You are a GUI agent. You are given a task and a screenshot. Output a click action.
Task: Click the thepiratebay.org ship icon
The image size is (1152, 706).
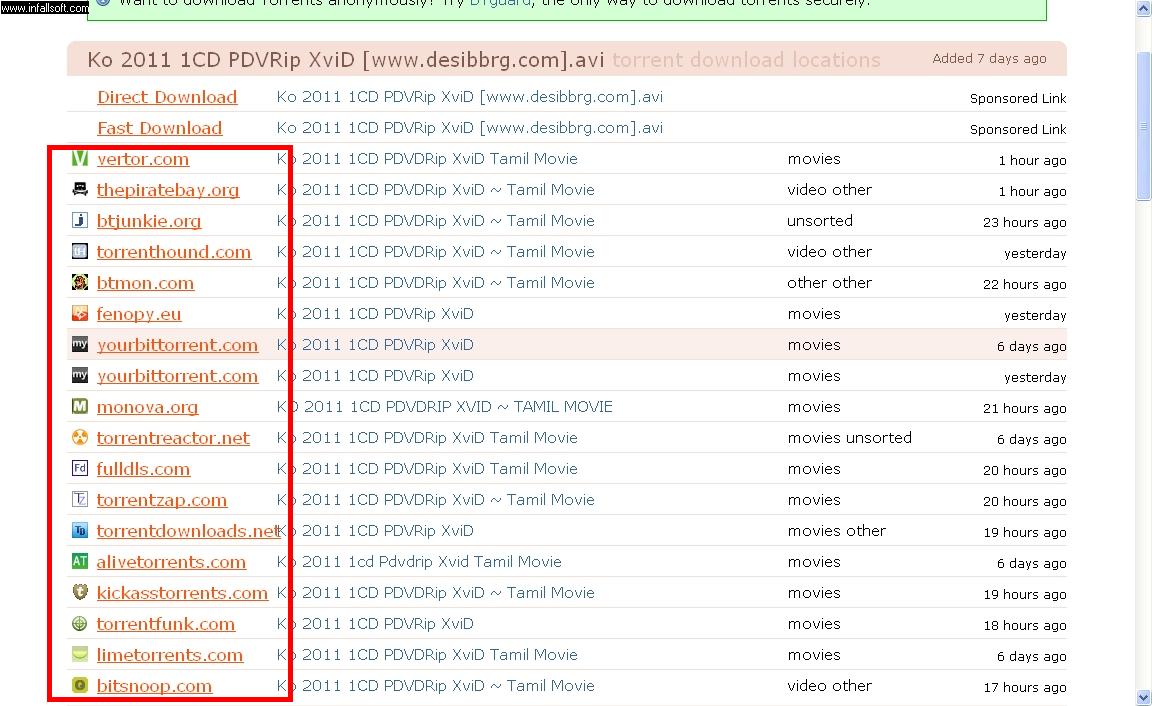coord(79,190)
